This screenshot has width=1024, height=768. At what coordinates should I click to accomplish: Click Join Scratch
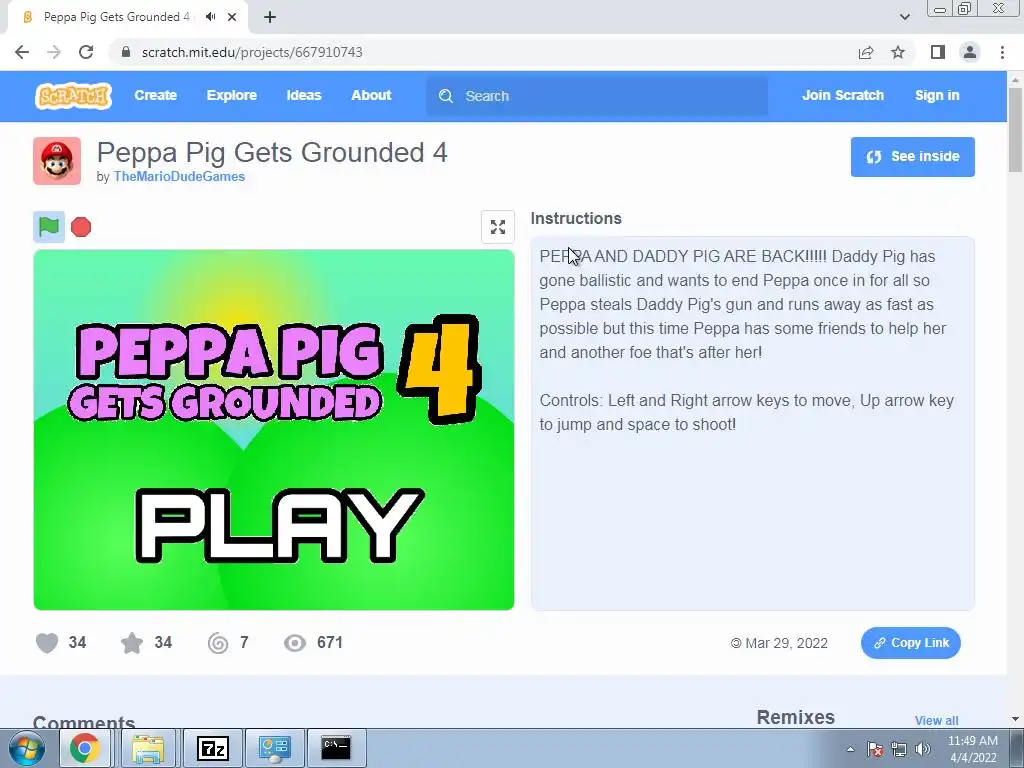coord(843,95)
